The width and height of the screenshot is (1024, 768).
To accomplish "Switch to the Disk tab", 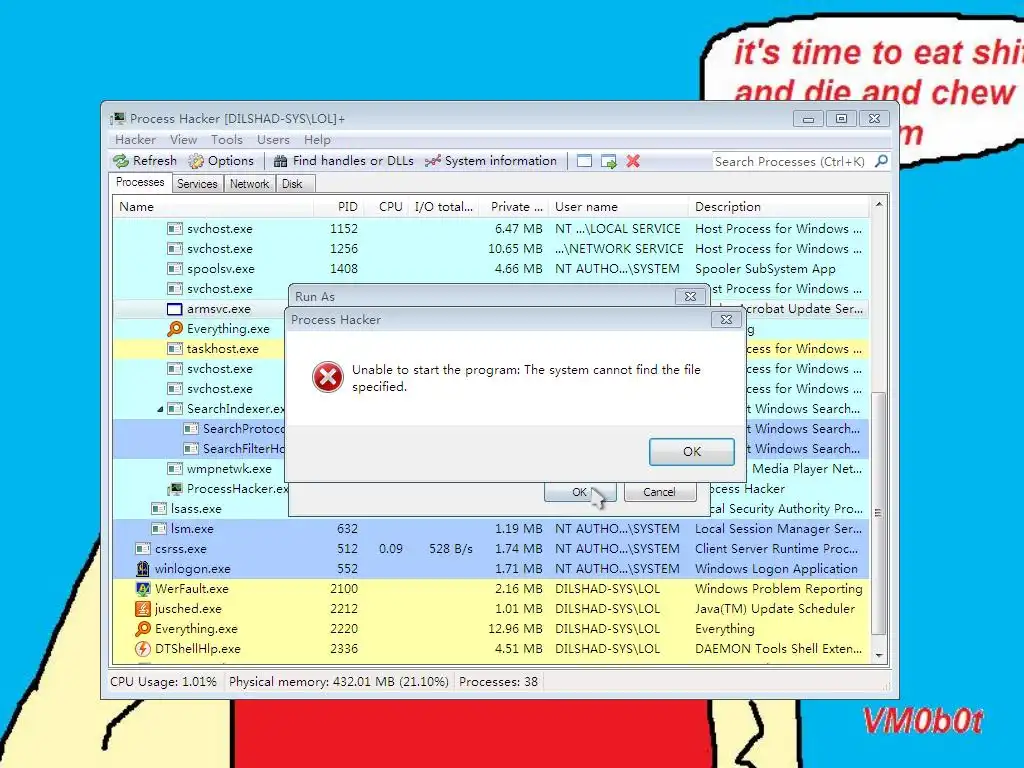I will tap(293, 184).
